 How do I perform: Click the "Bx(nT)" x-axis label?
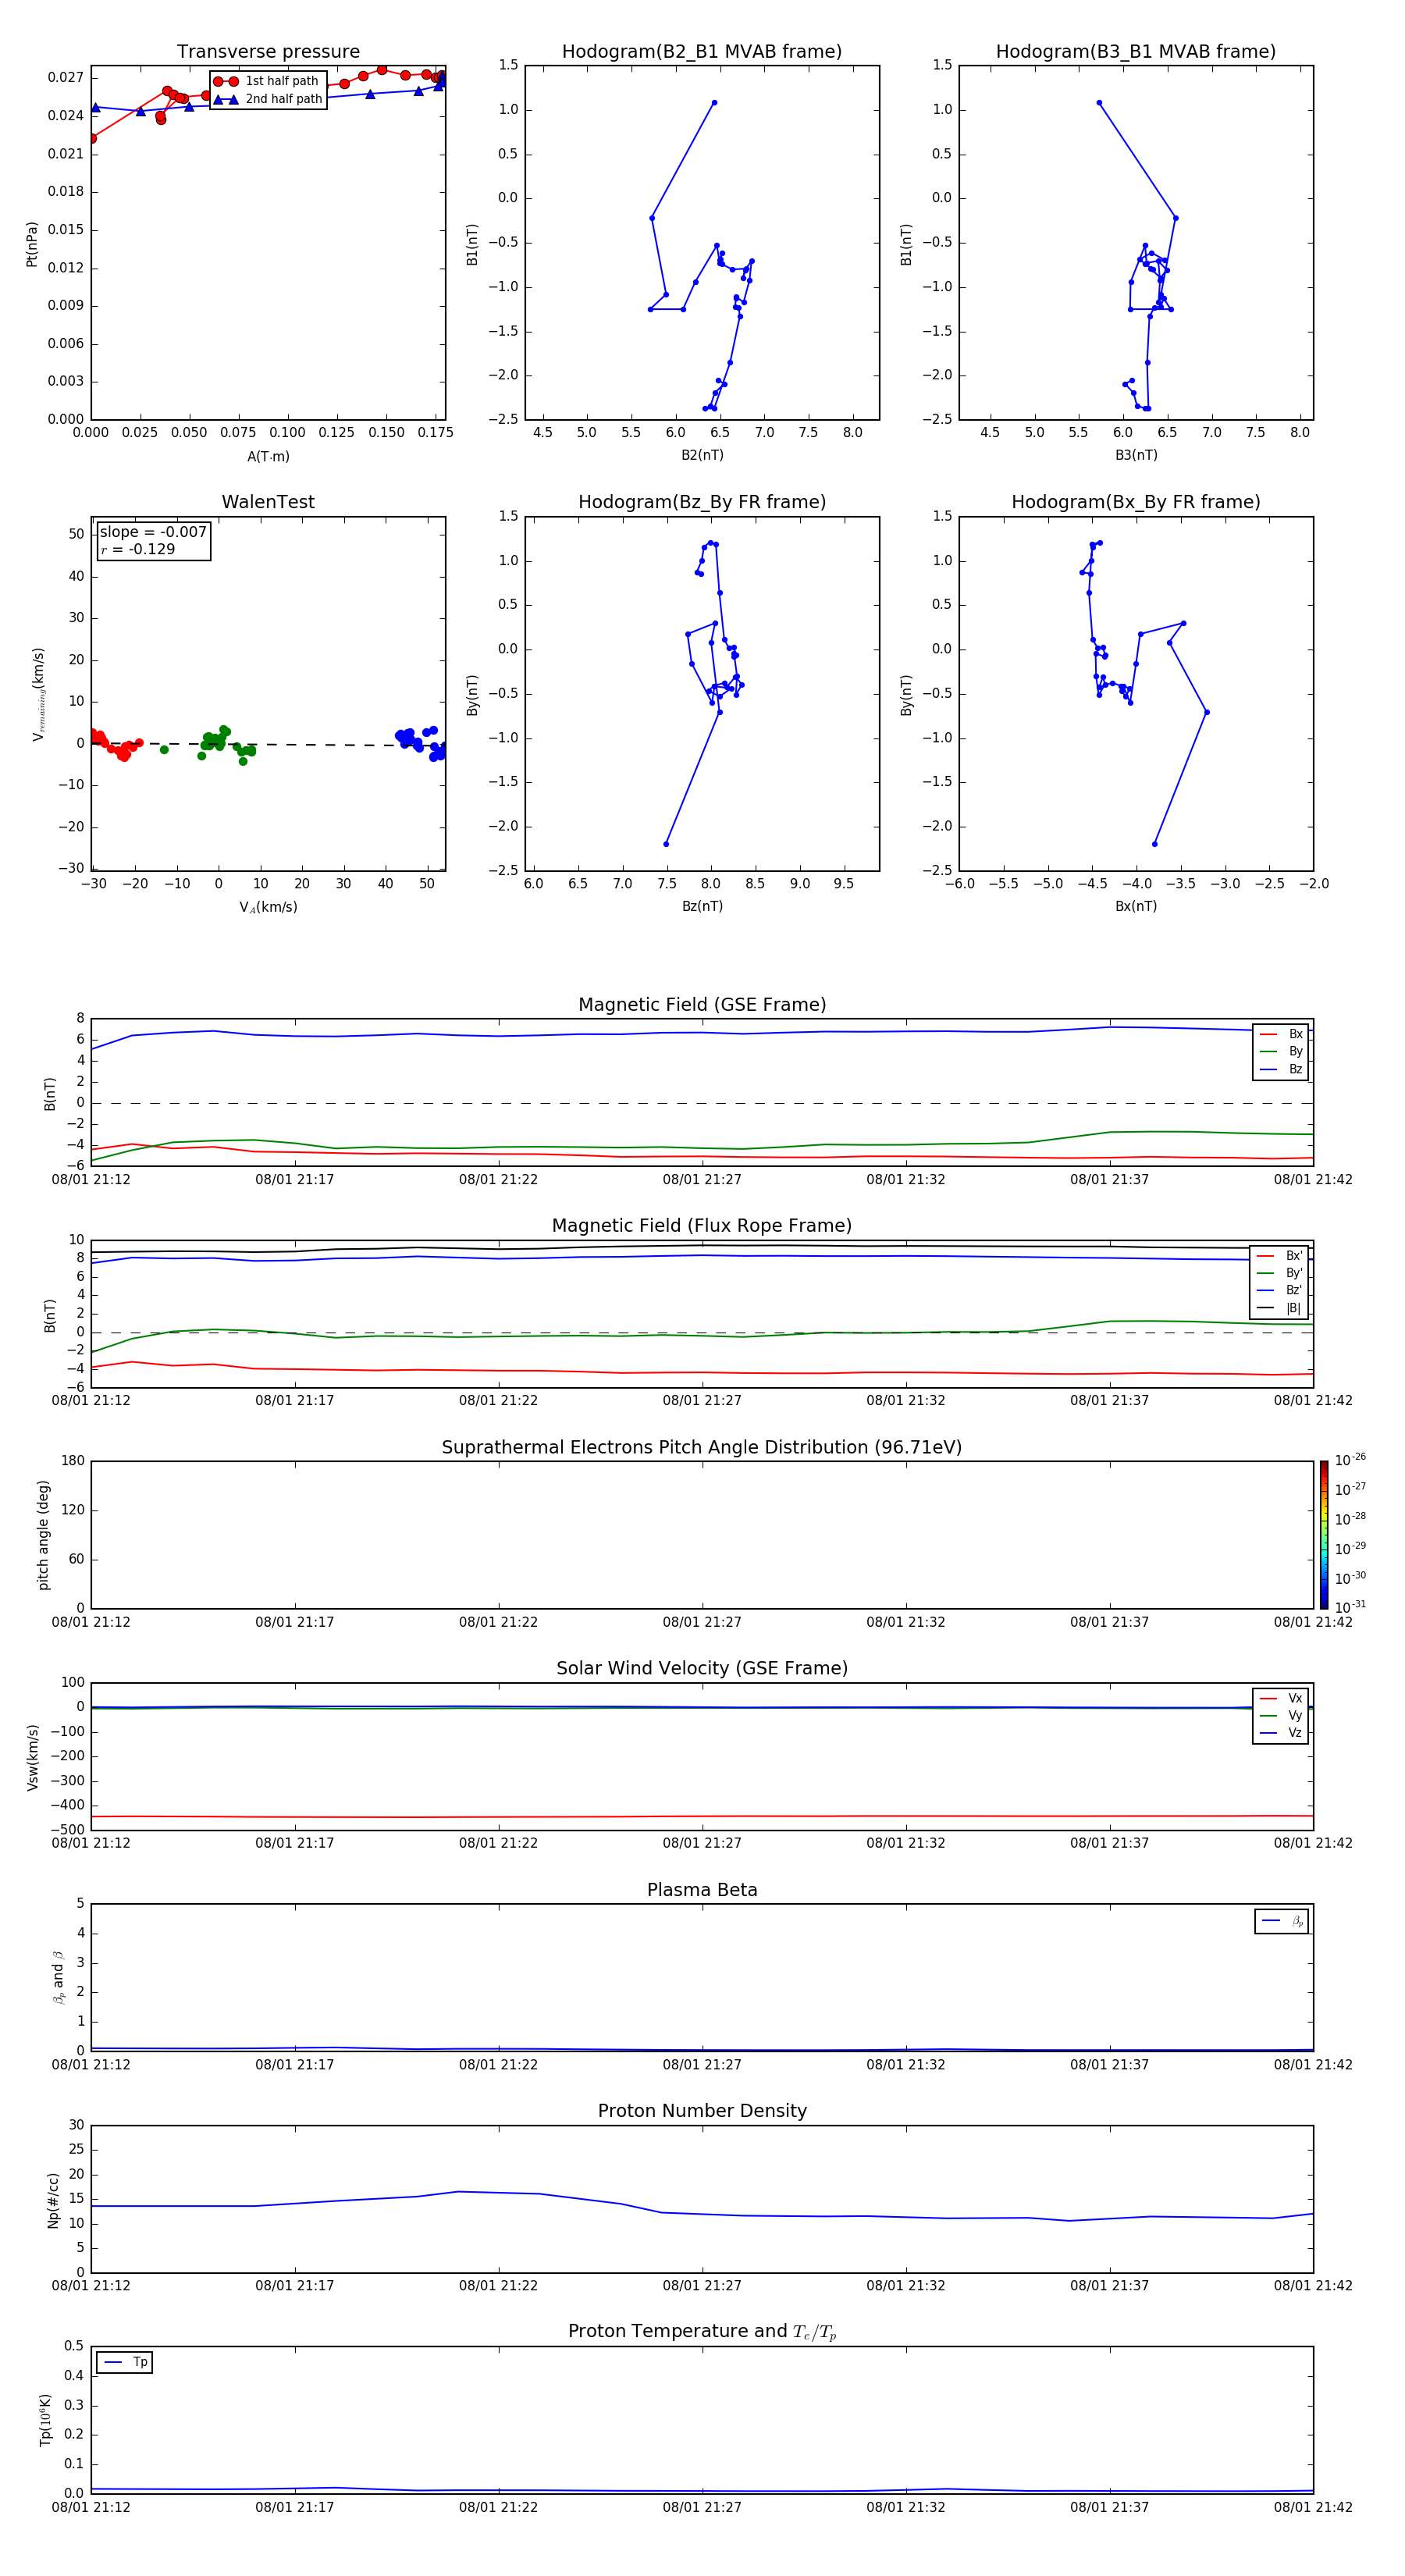coord(1136,906)
